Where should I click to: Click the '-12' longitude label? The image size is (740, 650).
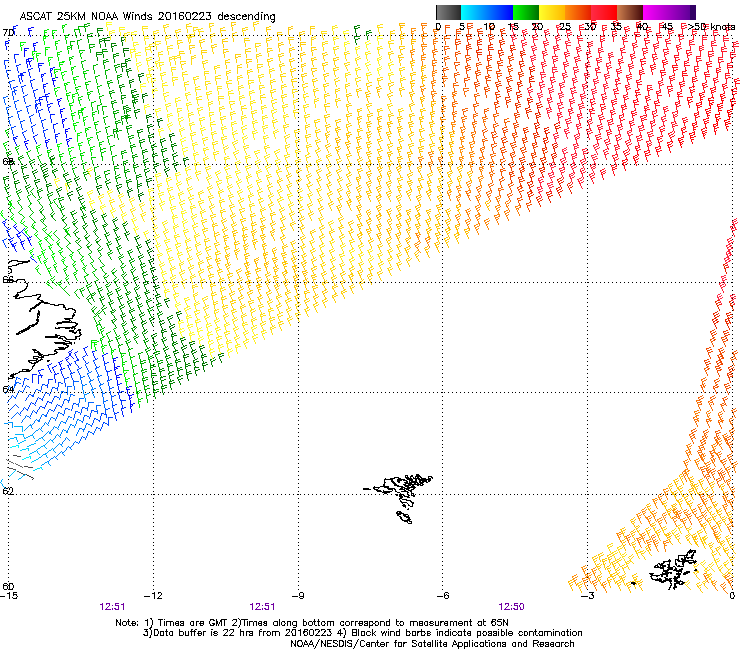click(x=153, y=596)
